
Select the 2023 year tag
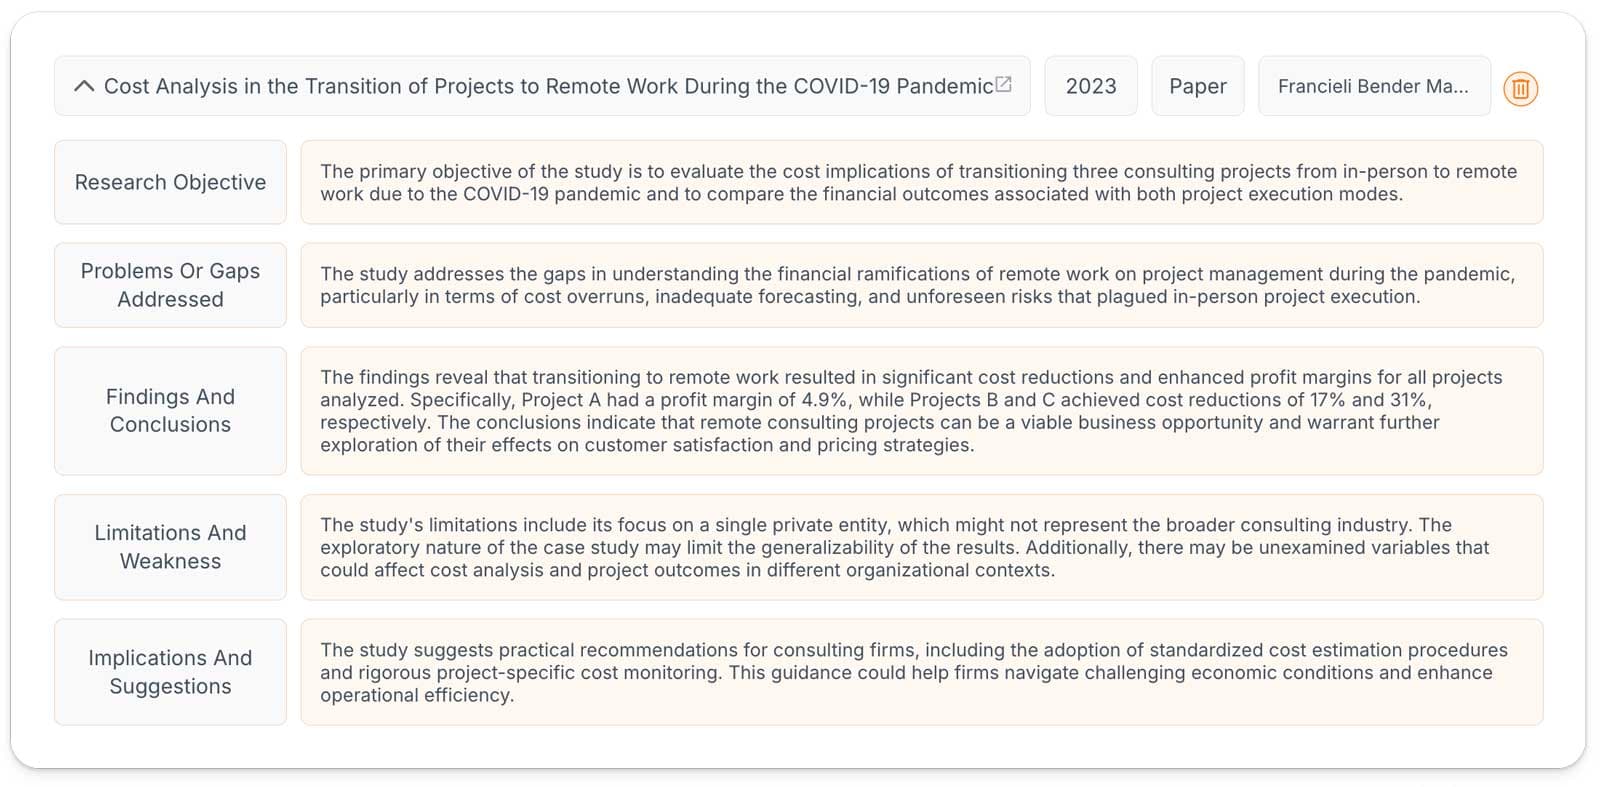point(1091,86)
